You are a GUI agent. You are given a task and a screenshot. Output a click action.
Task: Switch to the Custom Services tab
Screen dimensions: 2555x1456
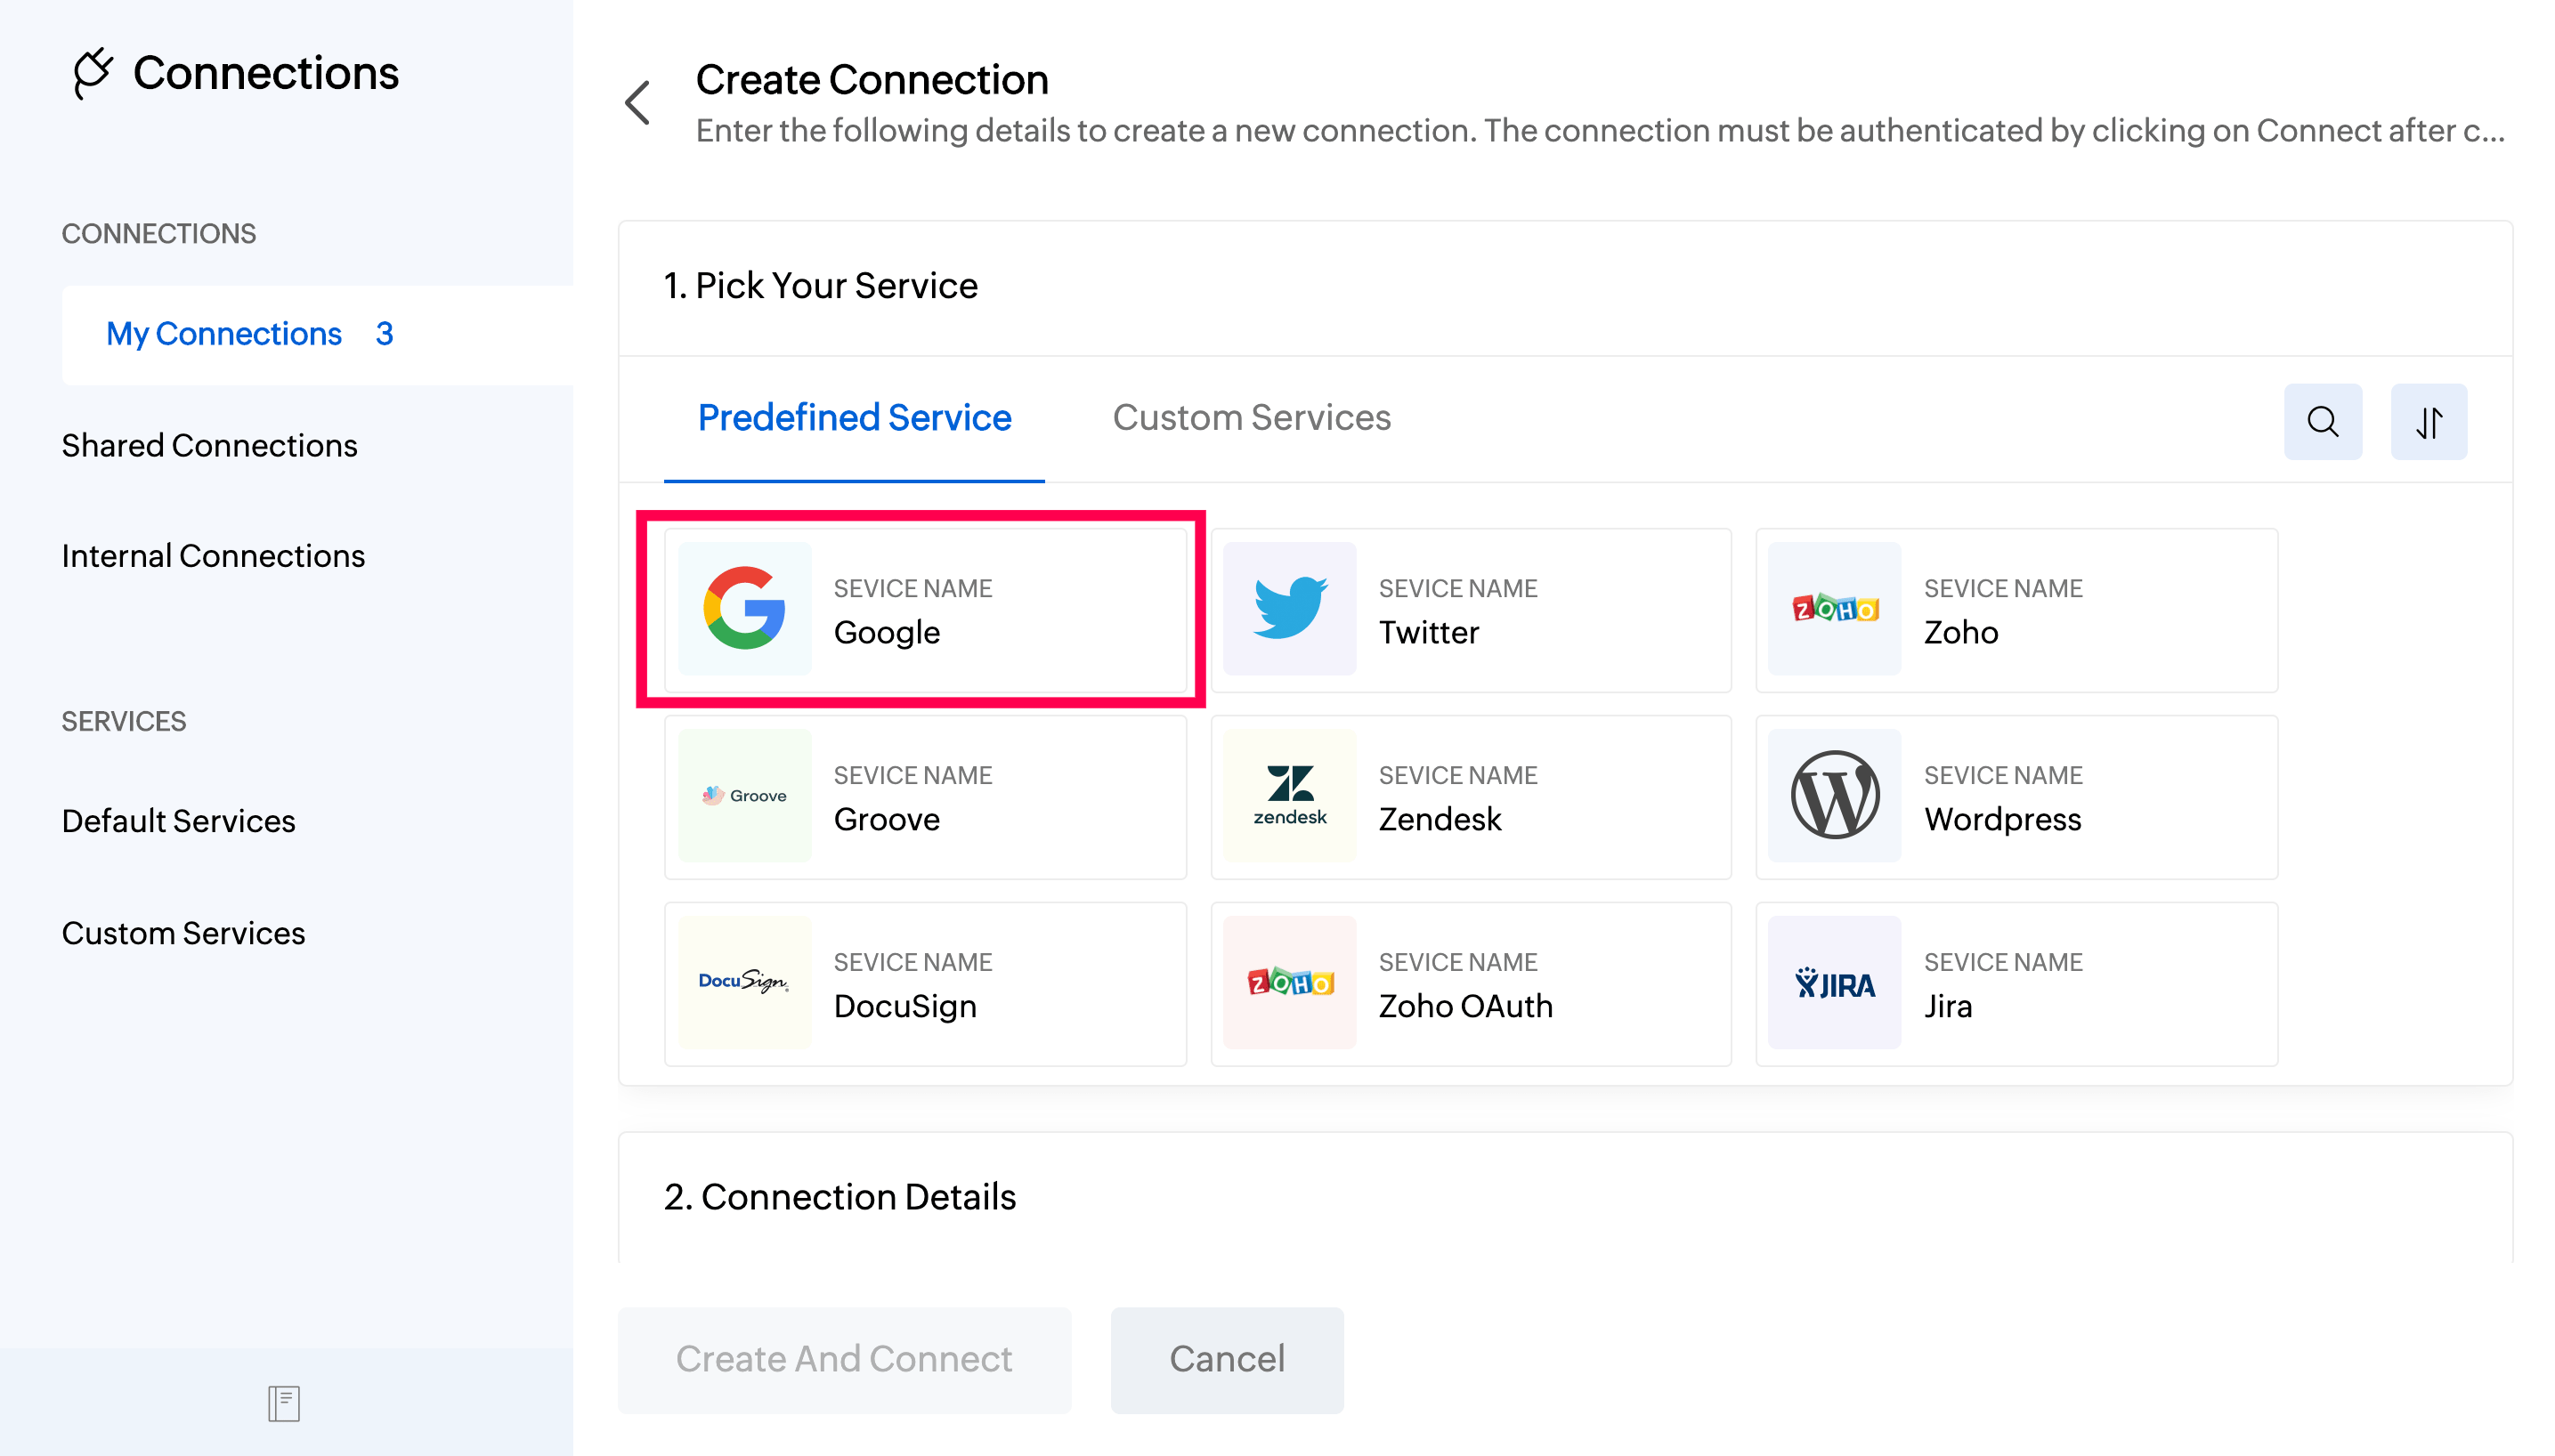(x=1251, y=418)
